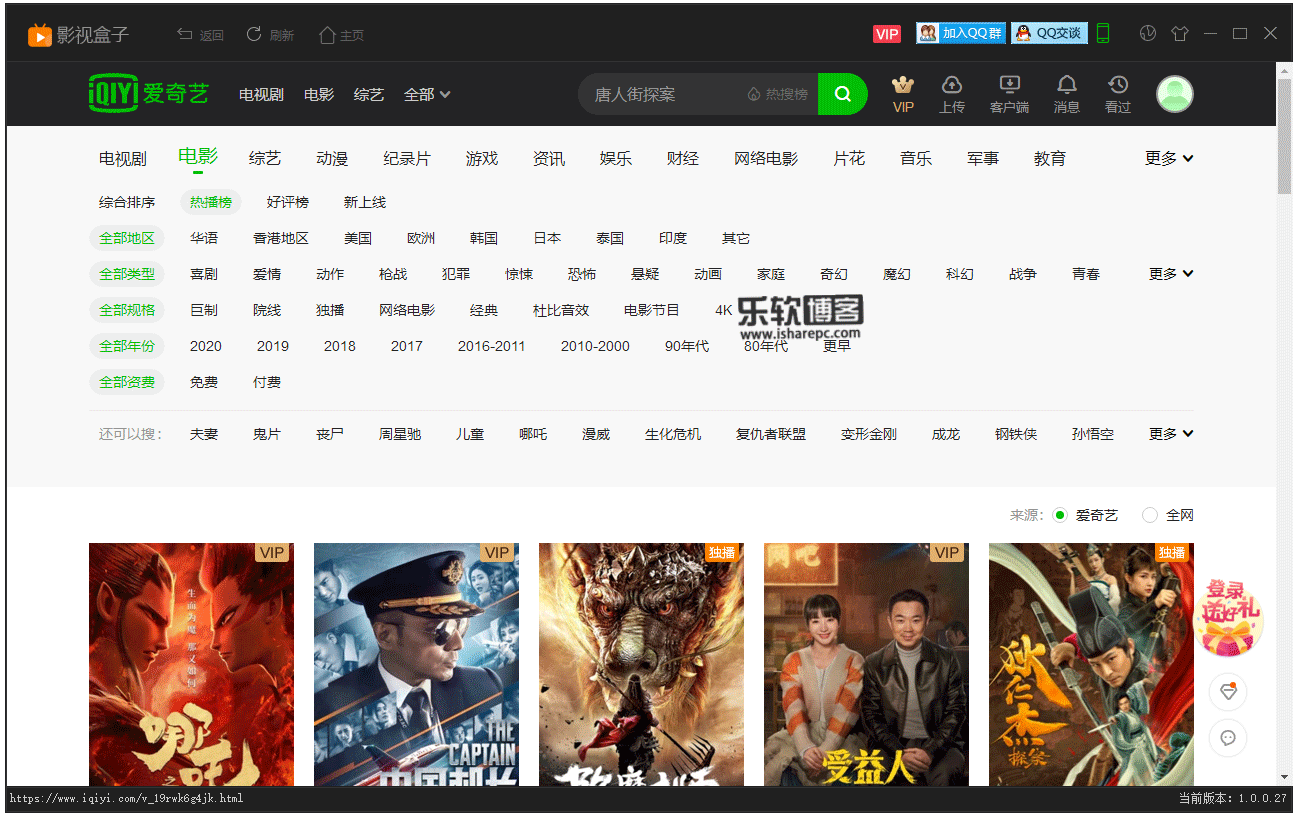Filter by 付费 pricing
Image resolution: width=1300 pixels, height=818 pixels.
[267, 382]
